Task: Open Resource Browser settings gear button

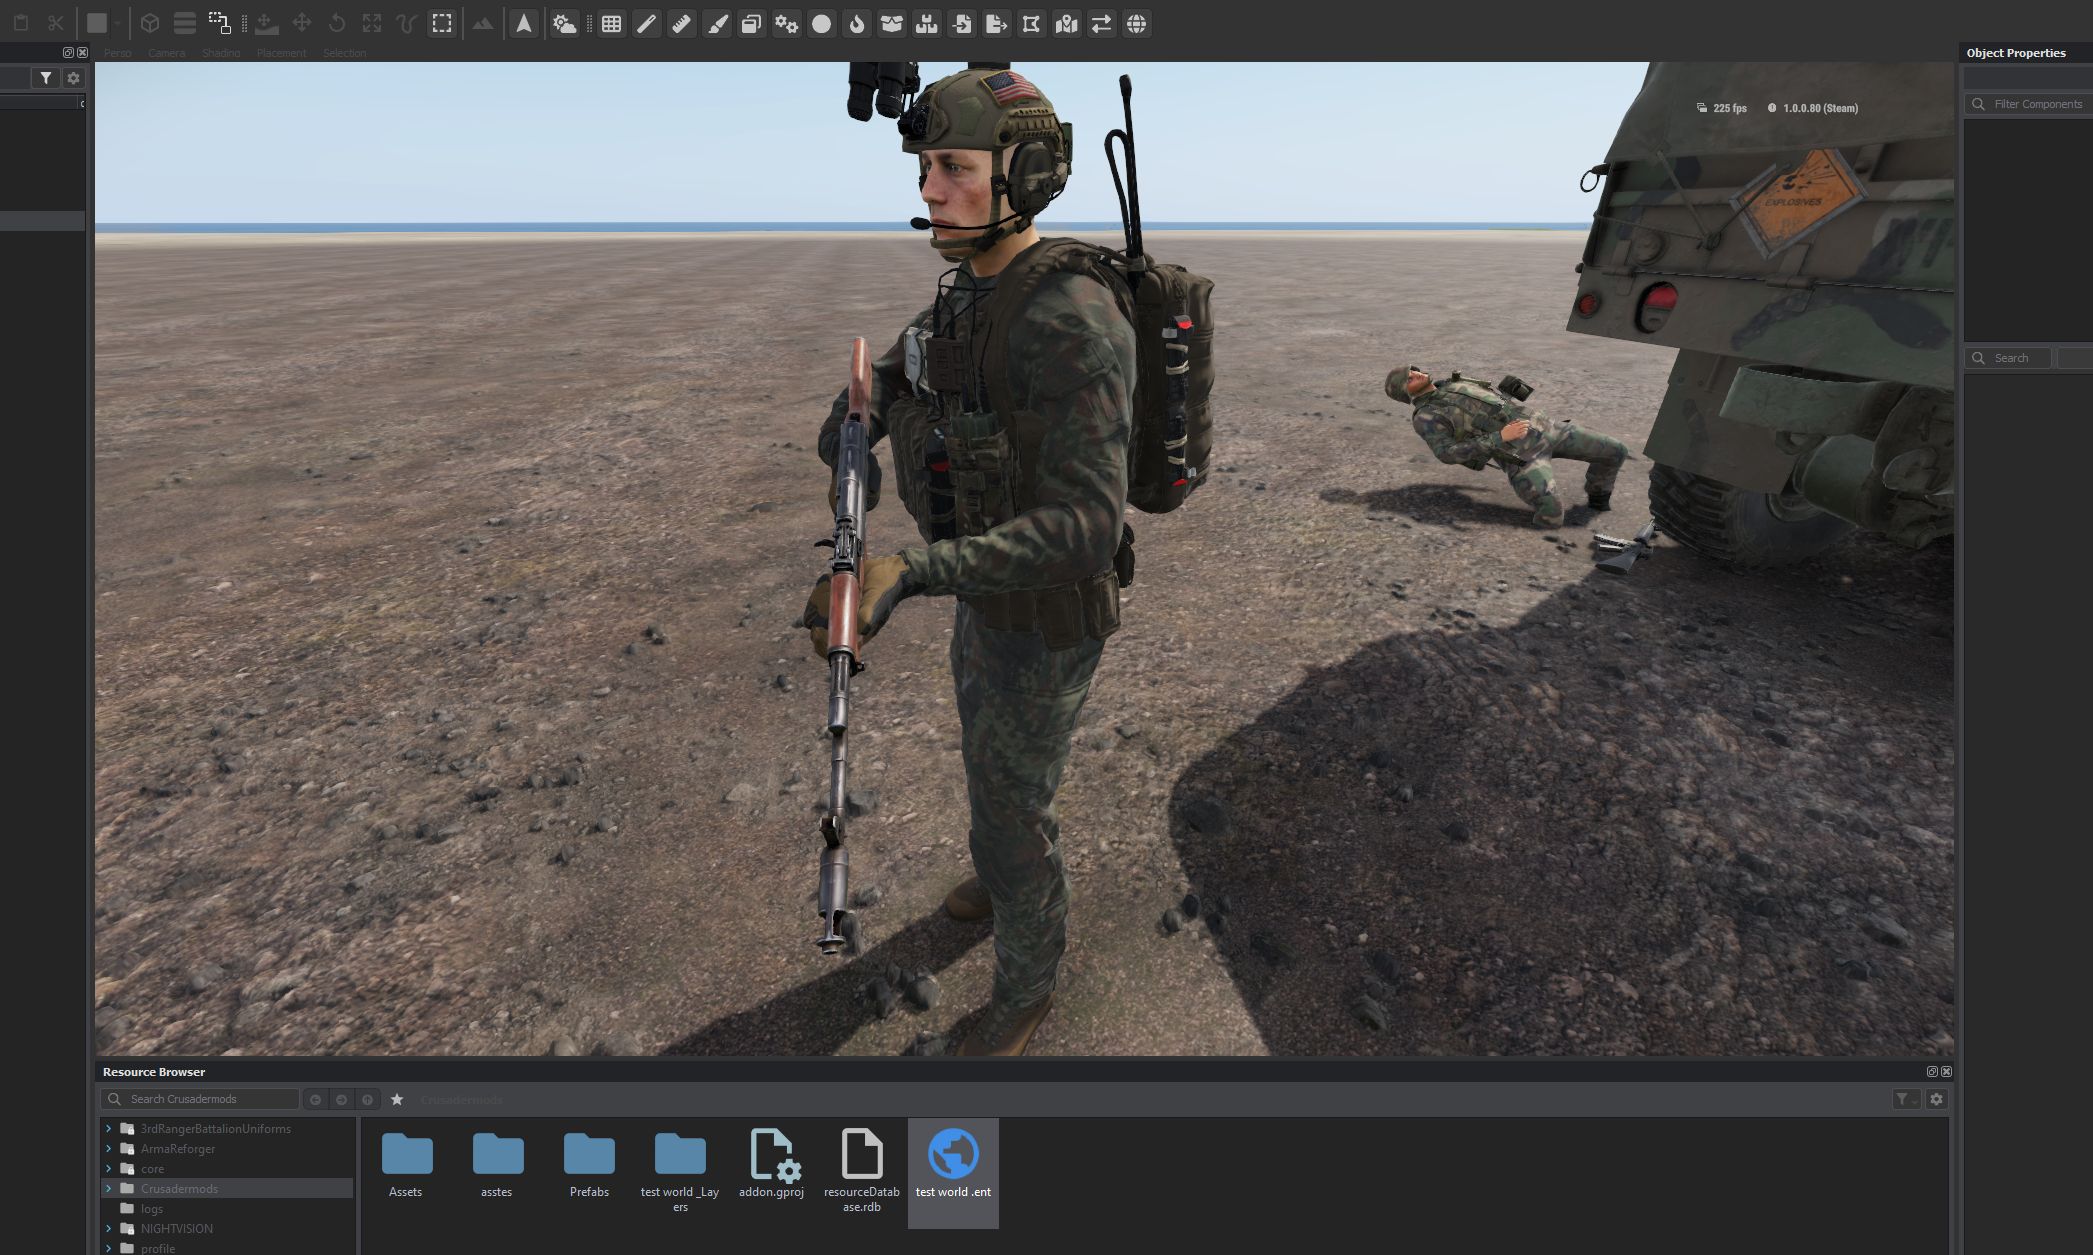Action: click(x=1936, y=1099)
